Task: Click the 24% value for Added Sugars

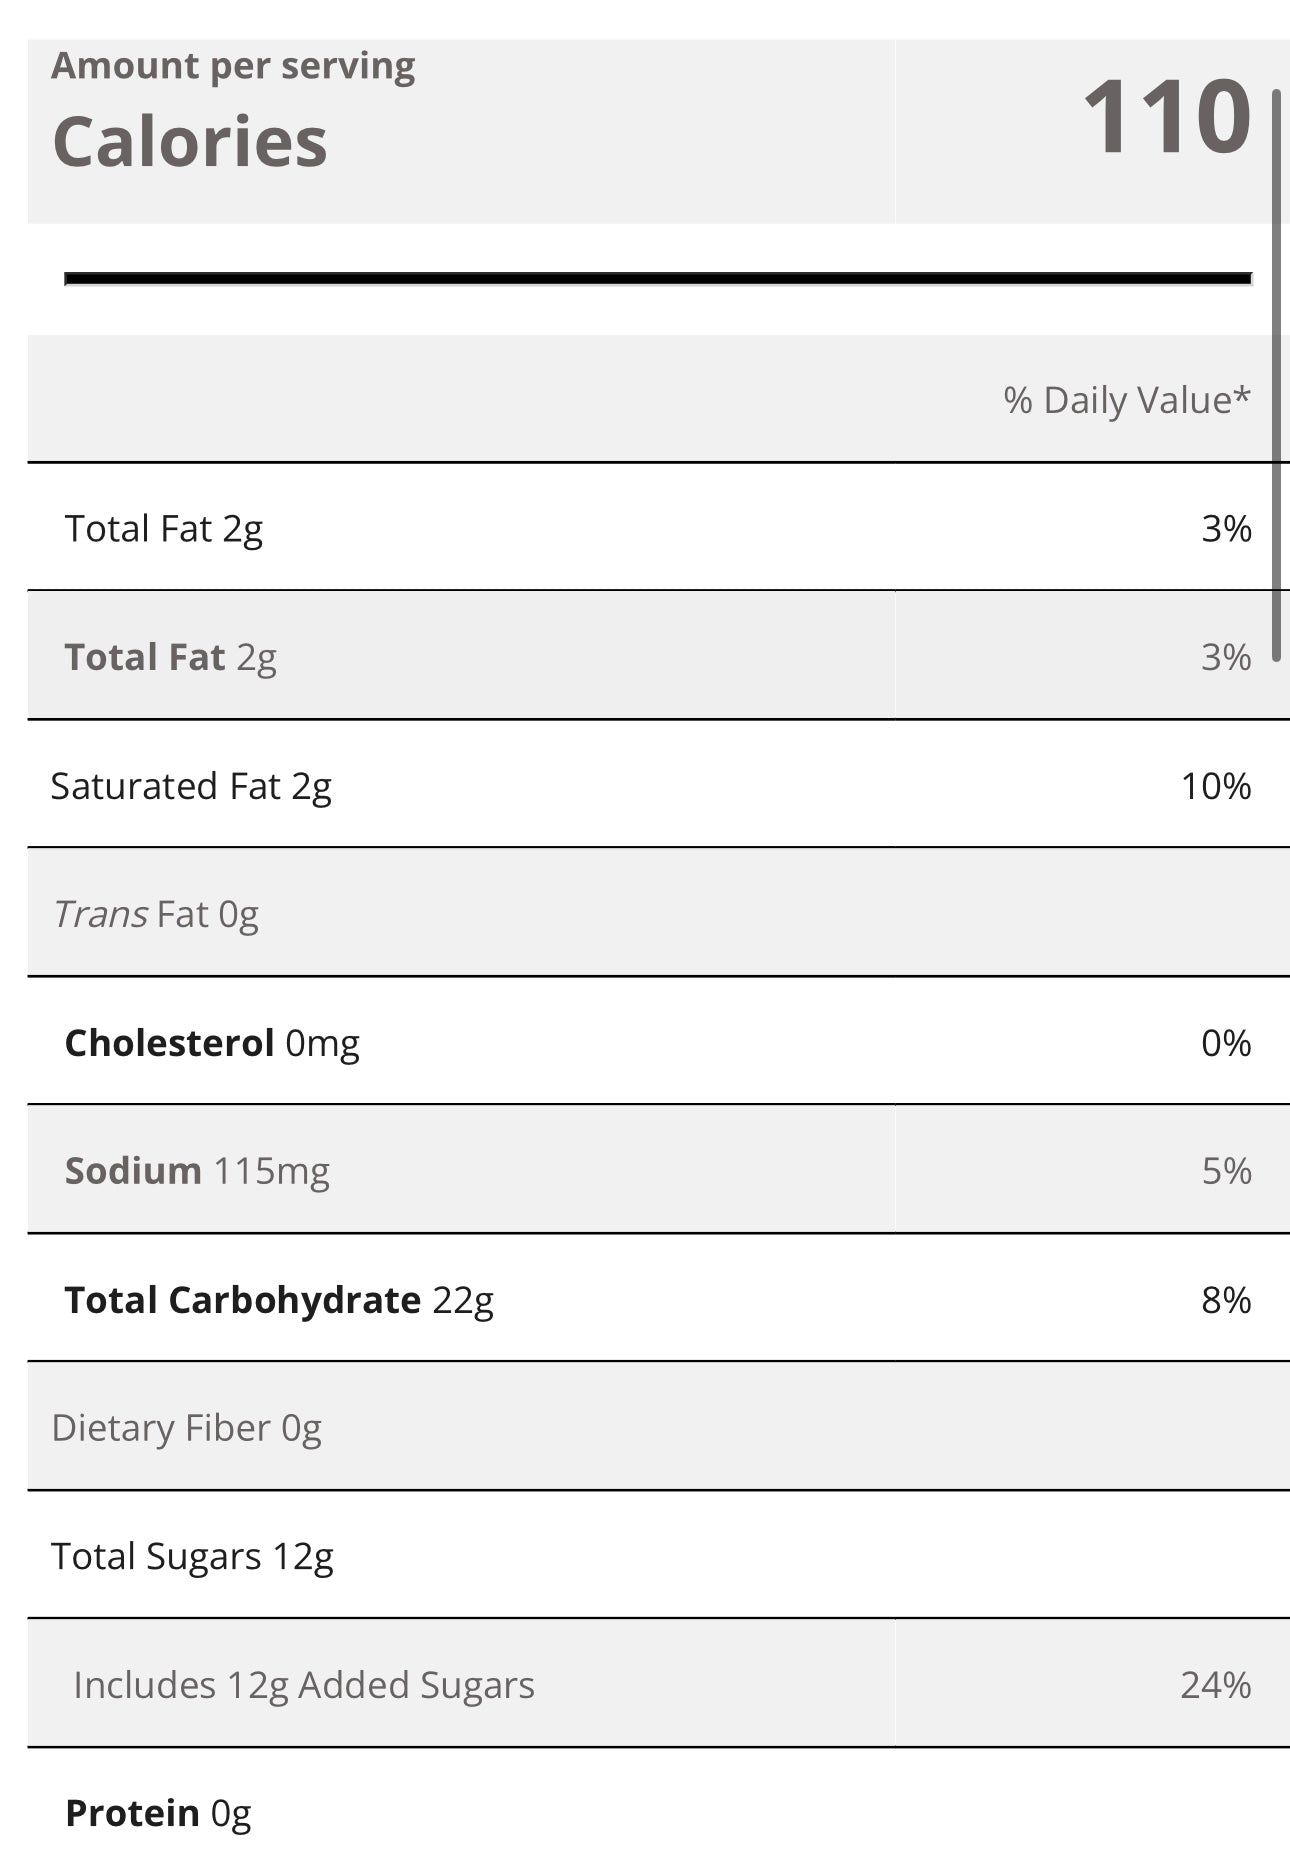Action: pyautogui.click(x=1215, y=1685)
